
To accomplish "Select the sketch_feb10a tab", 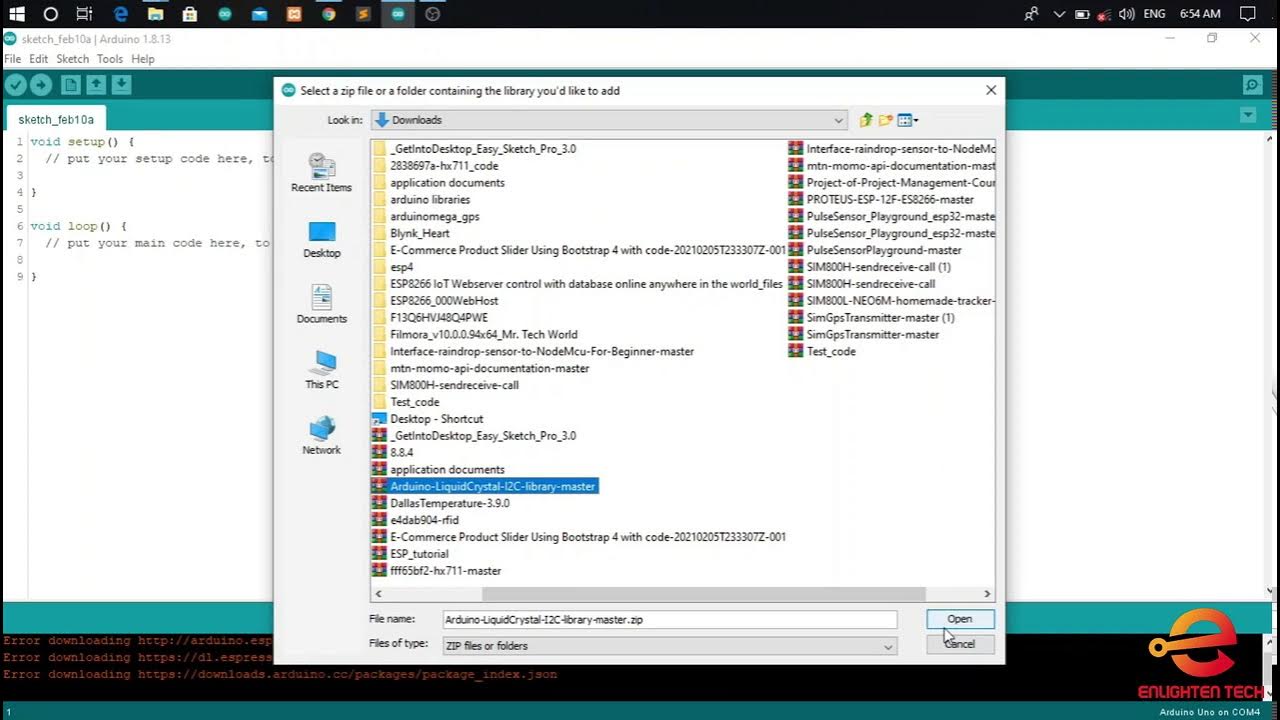I will click(56, 120).
